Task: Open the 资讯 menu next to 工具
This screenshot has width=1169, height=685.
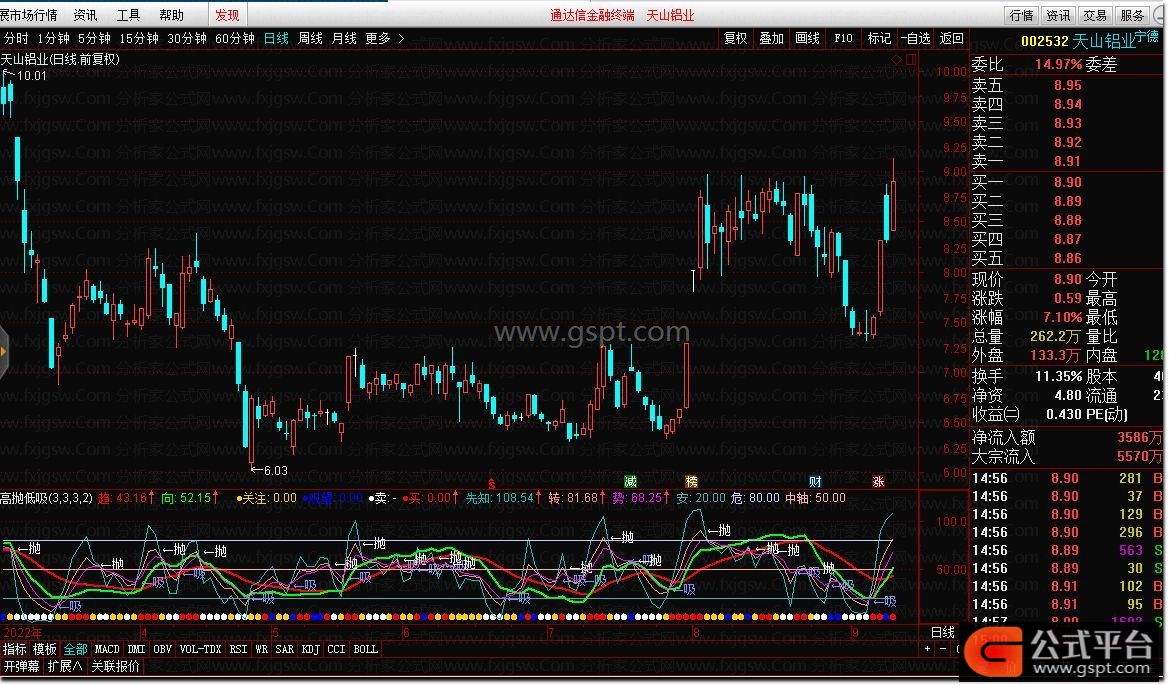Action: coord(85,15)
